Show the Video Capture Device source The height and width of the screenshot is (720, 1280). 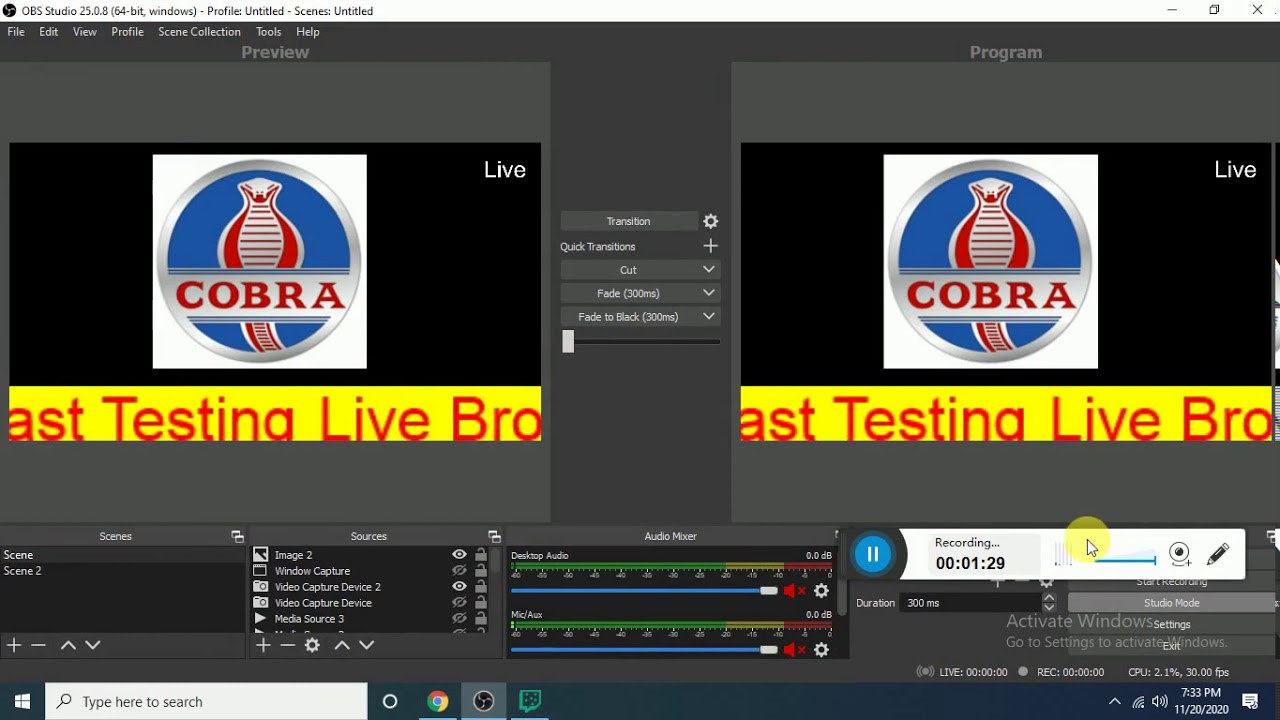coord(459,603)
